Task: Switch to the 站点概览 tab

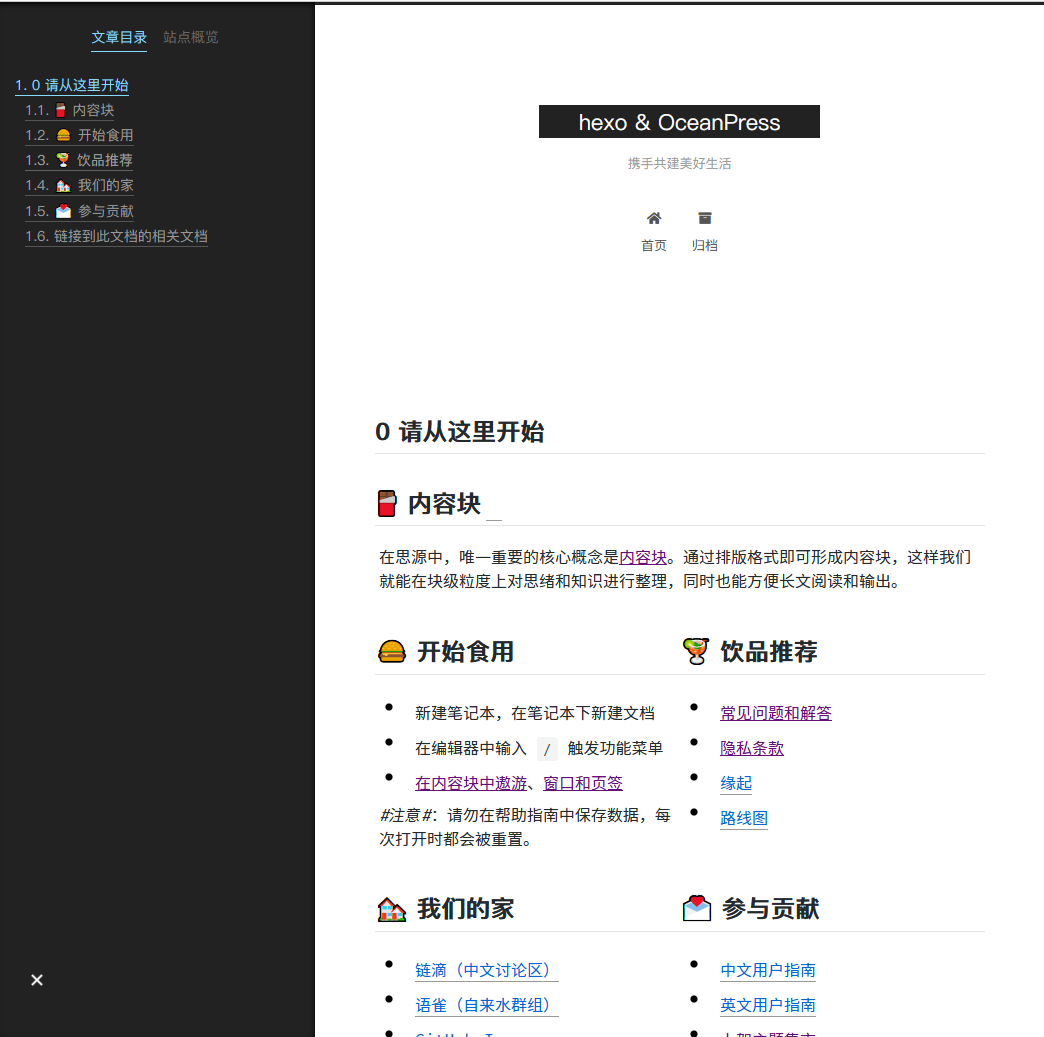Action: pos(191,38)
